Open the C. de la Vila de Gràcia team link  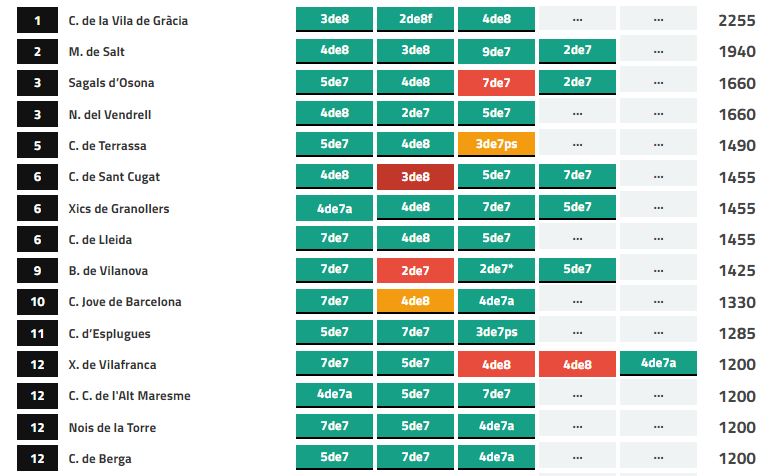click(128, 20)
